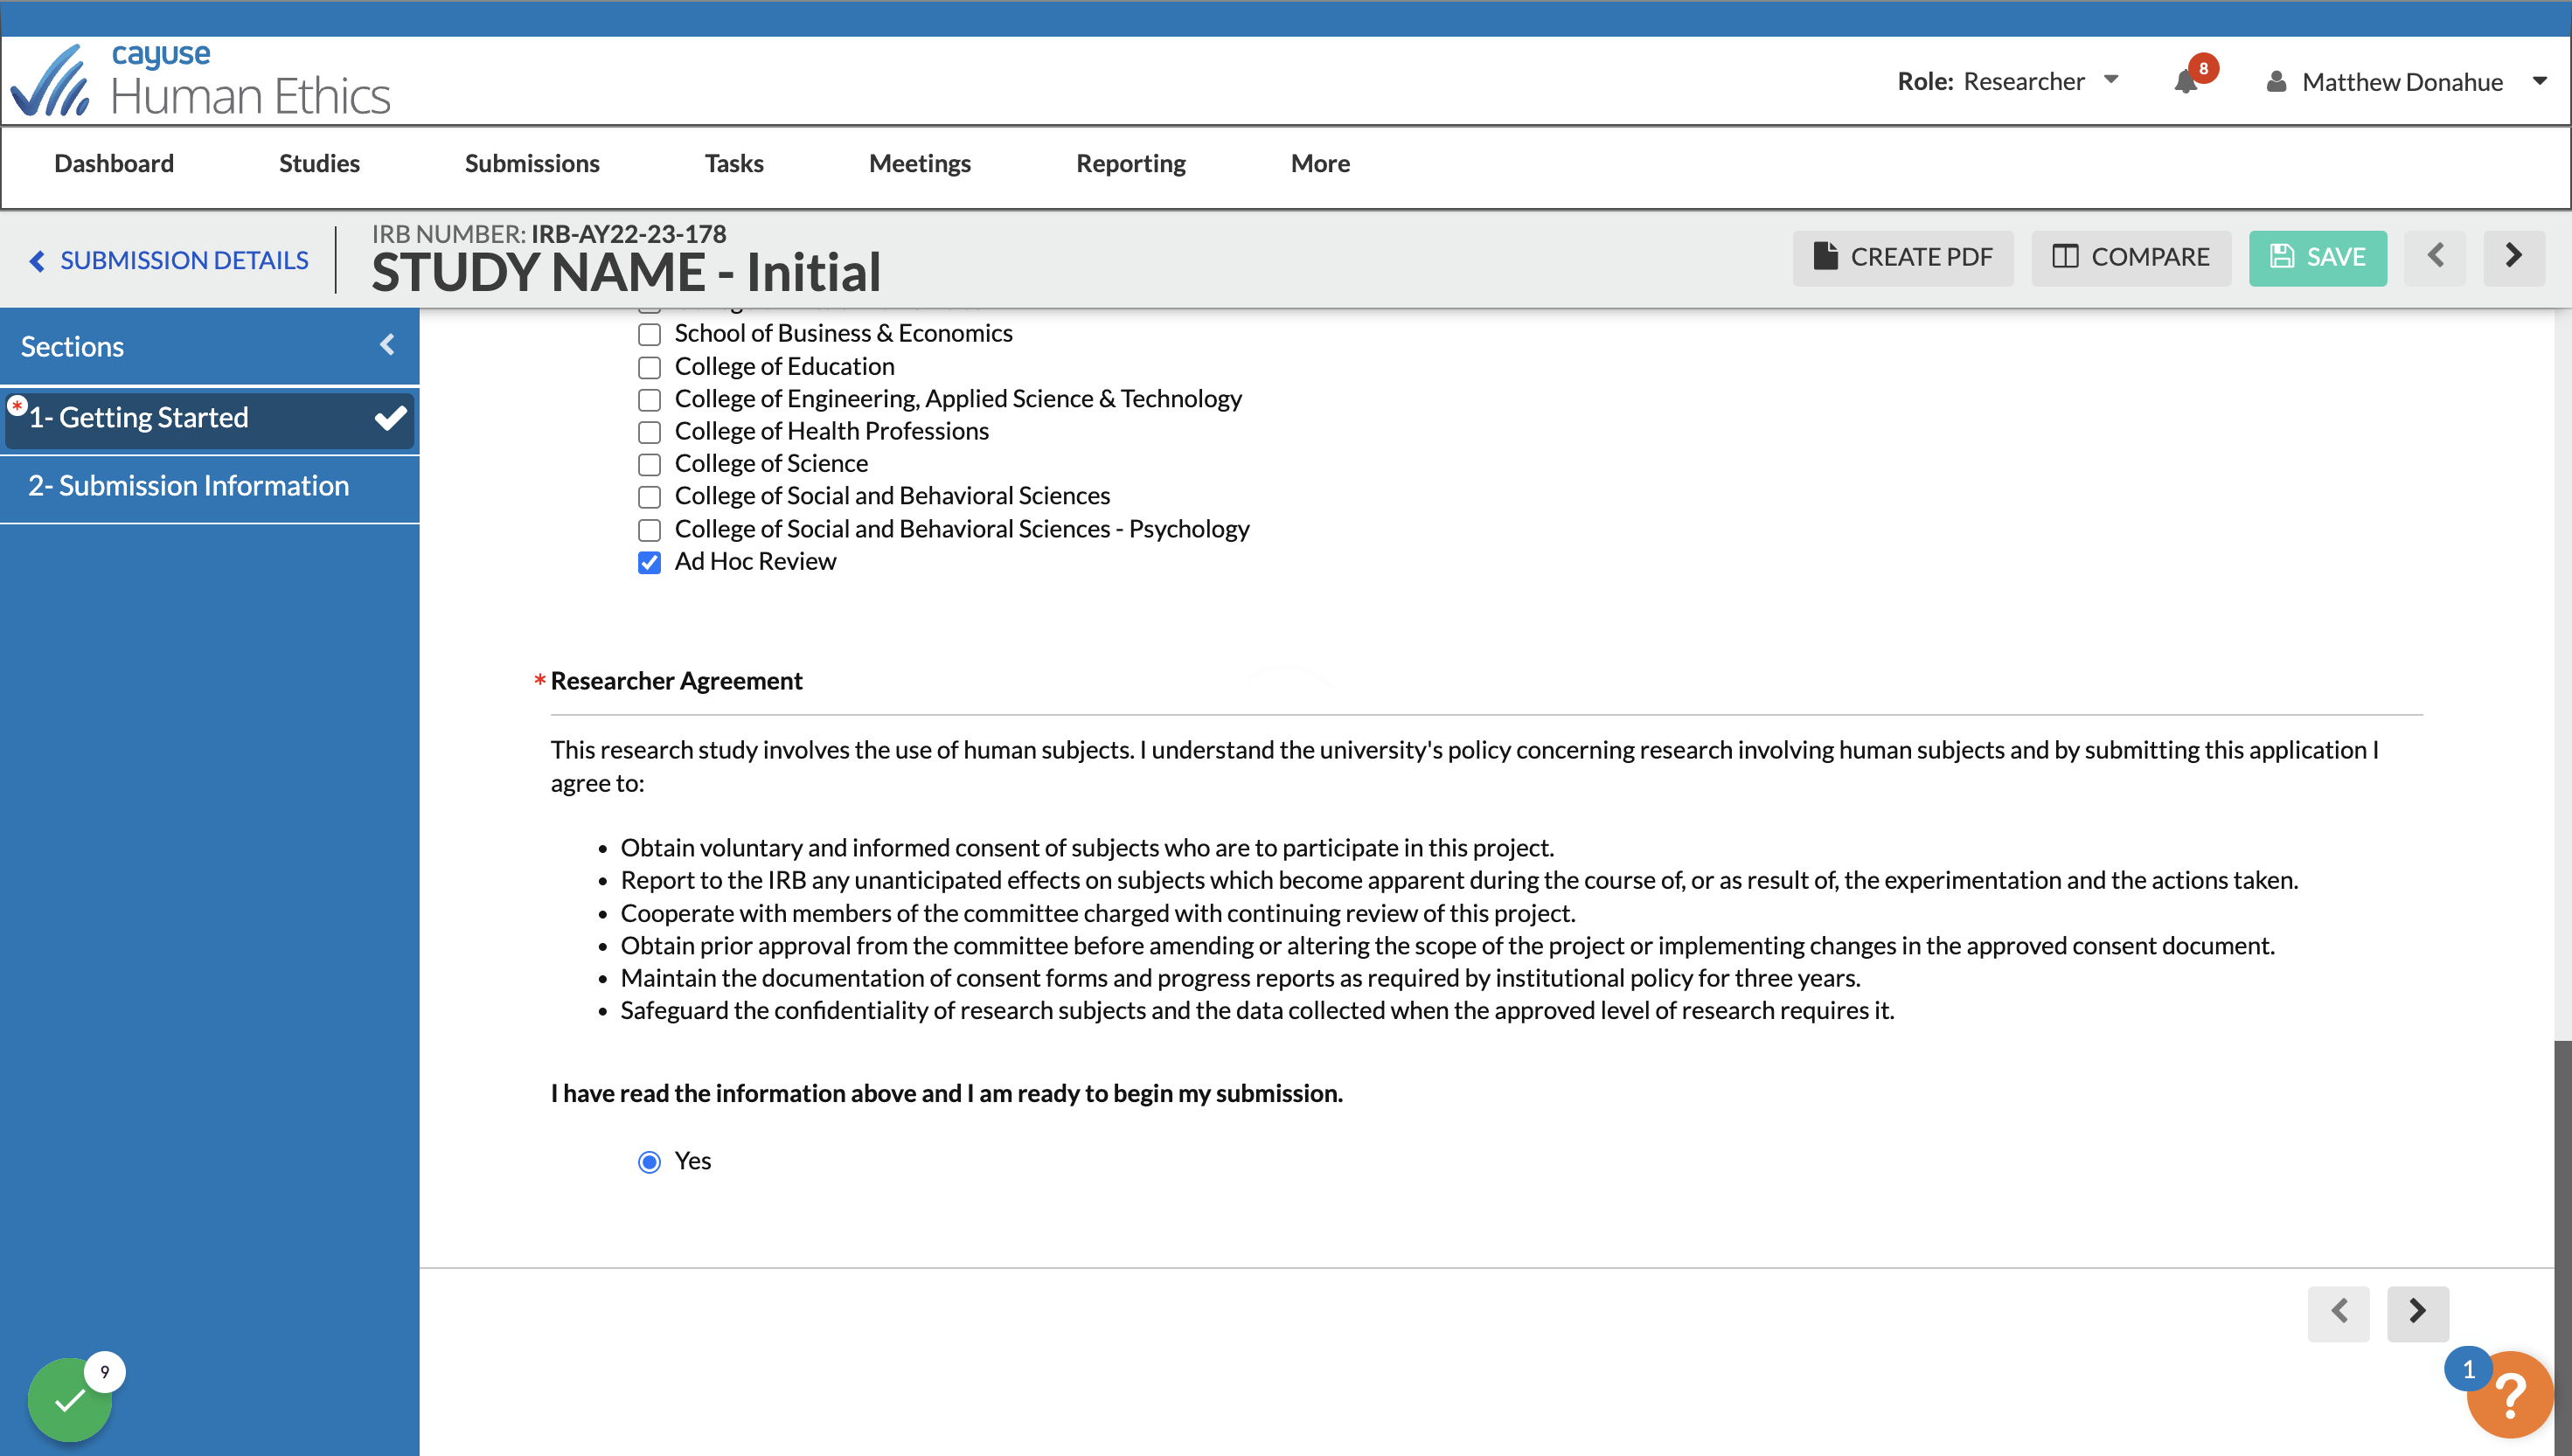Open the Dashboard tab
This screenshot has height=1456, width=2572.
(114, 163)
